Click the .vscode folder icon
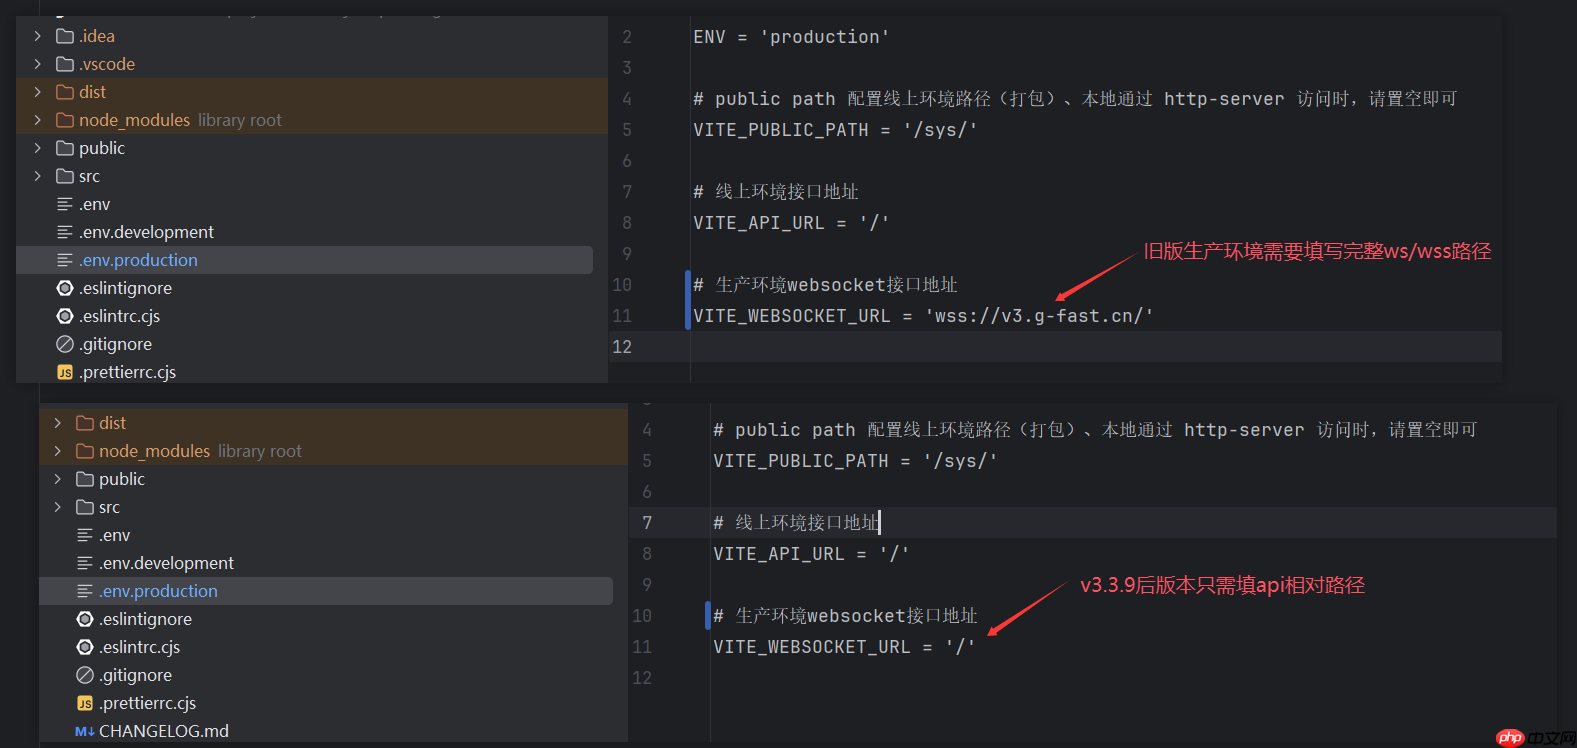1577x748 pixels. pos(65,64)
